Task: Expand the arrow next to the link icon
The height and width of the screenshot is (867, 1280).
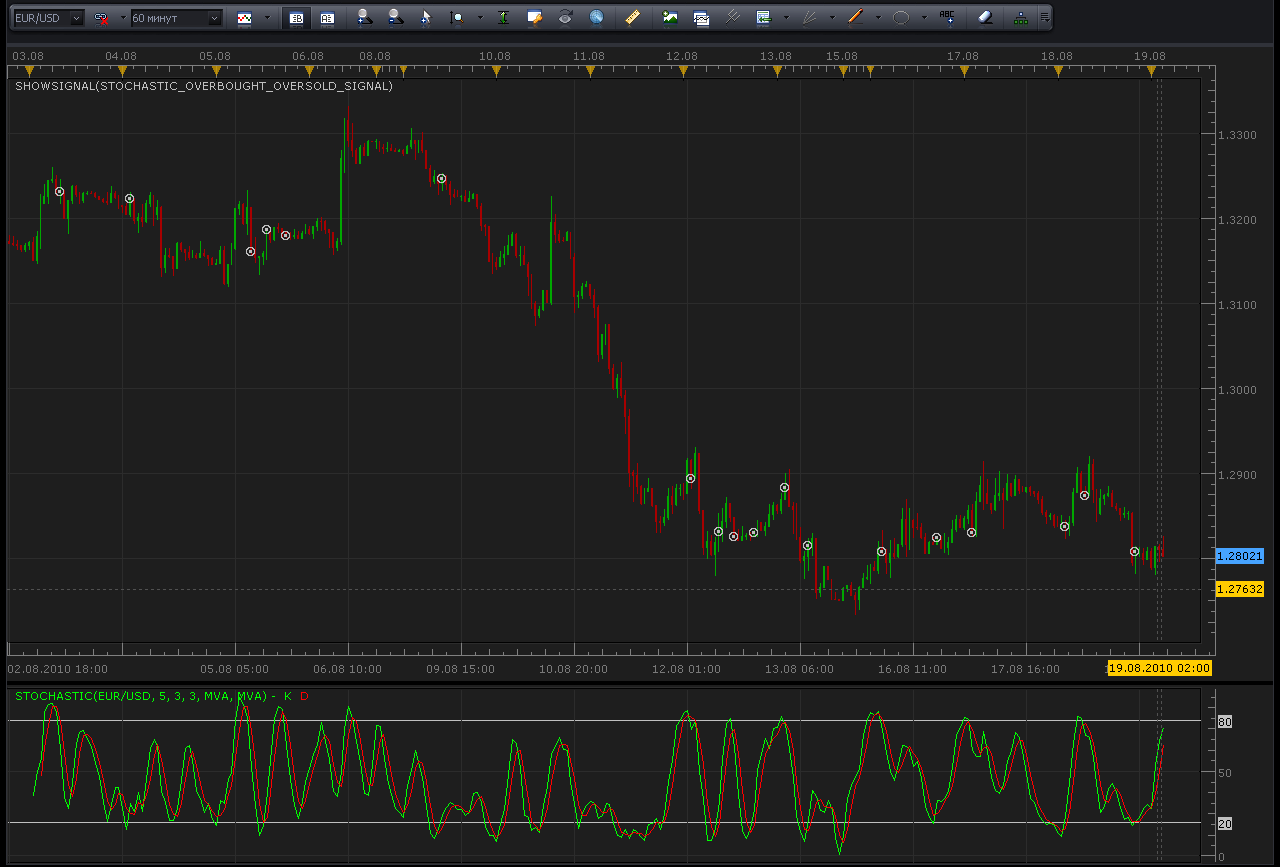Action: (122, 18)
